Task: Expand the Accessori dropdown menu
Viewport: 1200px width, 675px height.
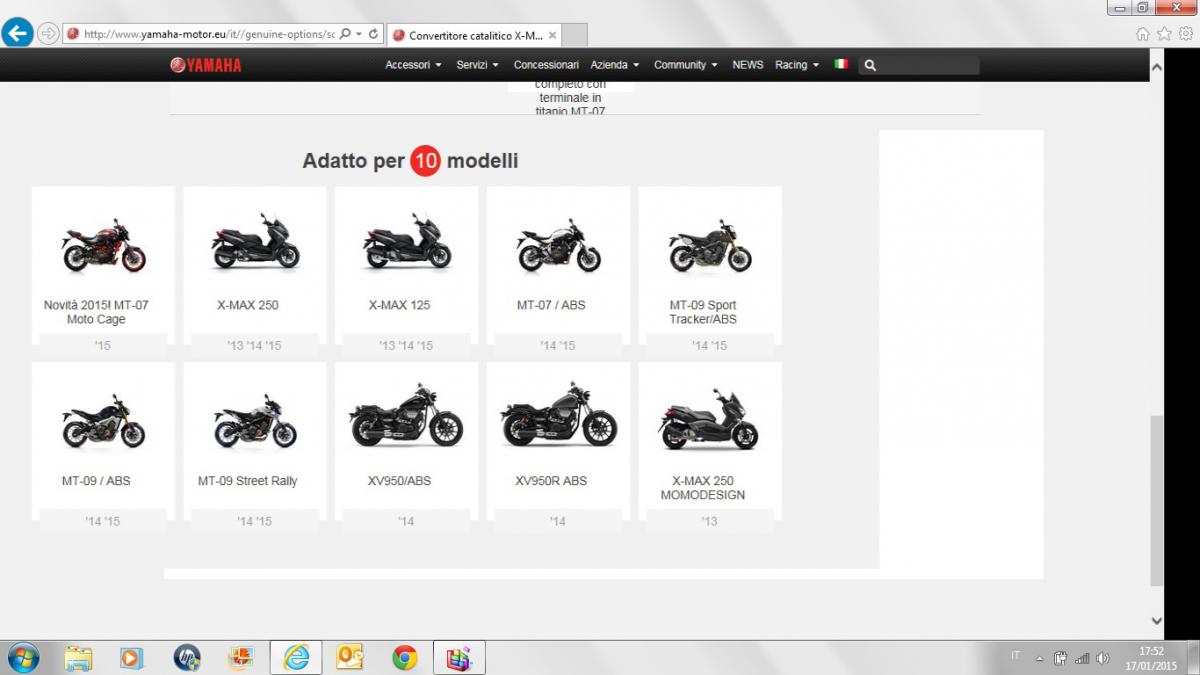Action: click(413, 65)
